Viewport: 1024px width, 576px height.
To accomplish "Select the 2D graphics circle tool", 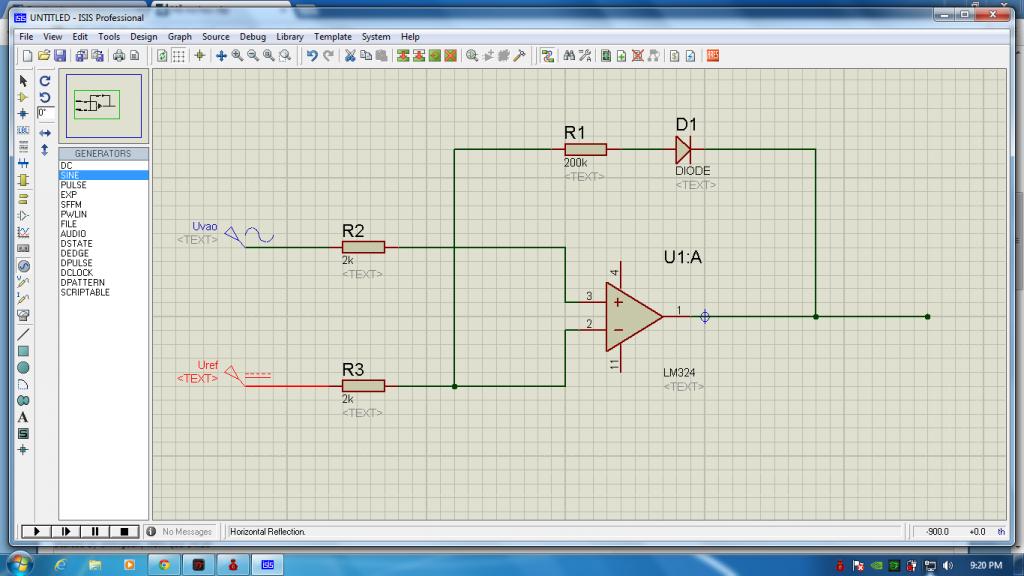I will 23,367.
